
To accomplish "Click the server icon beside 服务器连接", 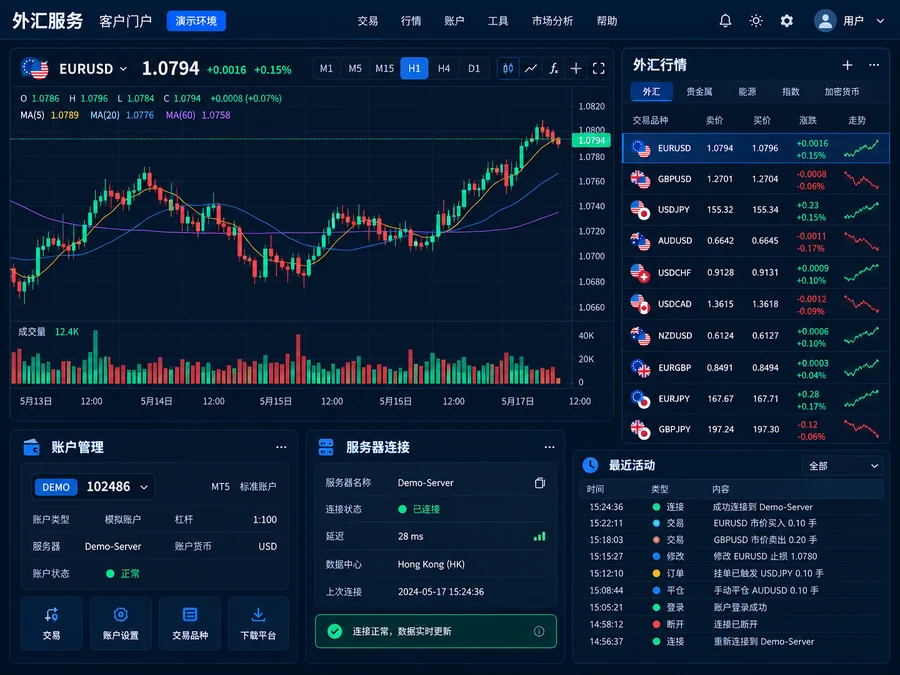I will [x=326, y=447].
